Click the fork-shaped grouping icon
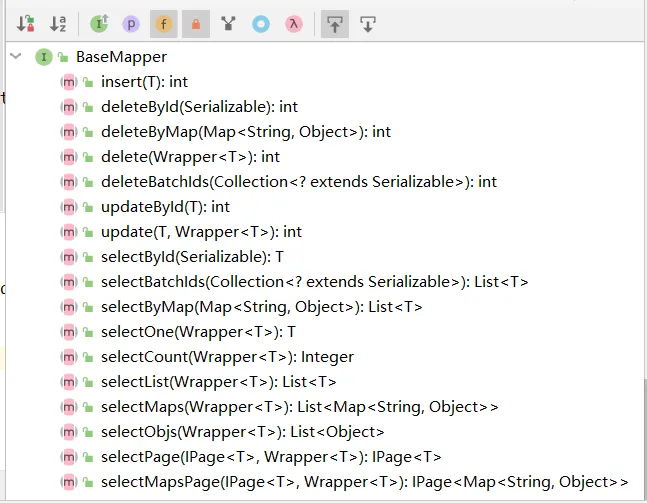 point(229,22)
